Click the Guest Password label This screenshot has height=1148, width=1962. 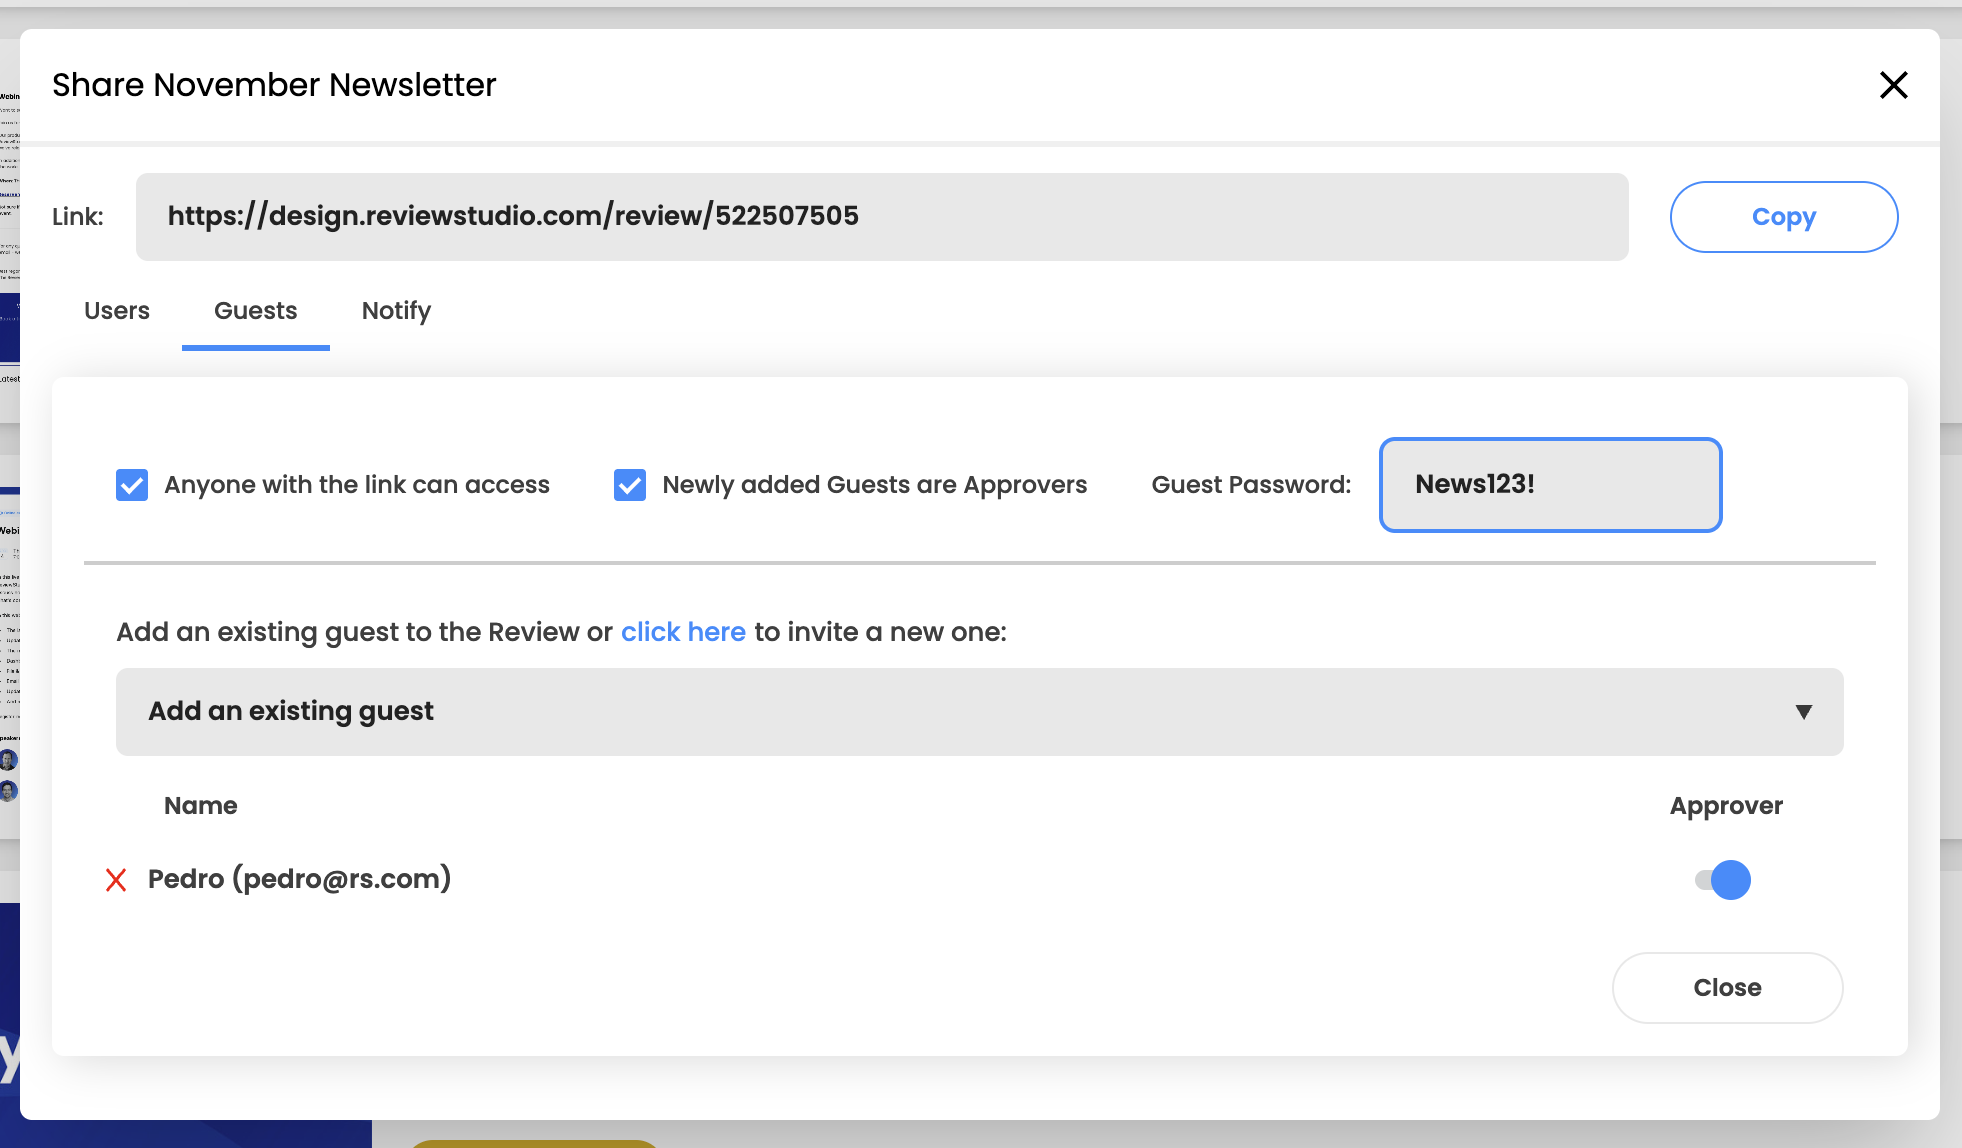click(x=1251, y=485)
